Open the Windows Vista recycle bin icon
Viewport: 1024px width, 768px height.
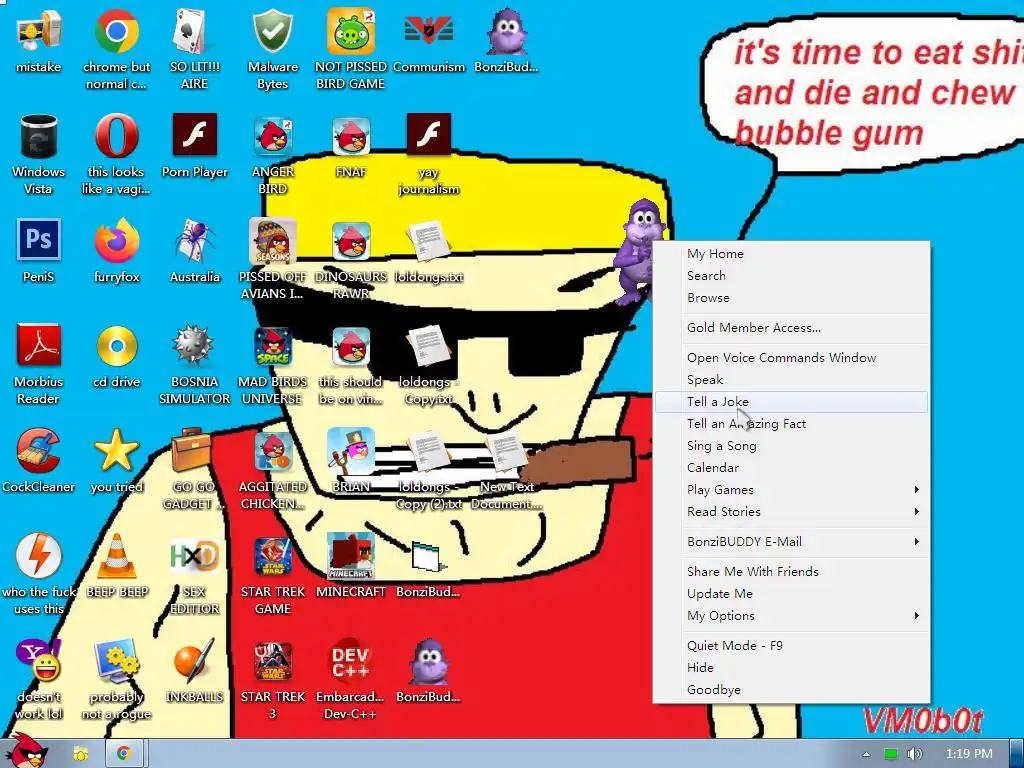(x=39, y=136)
